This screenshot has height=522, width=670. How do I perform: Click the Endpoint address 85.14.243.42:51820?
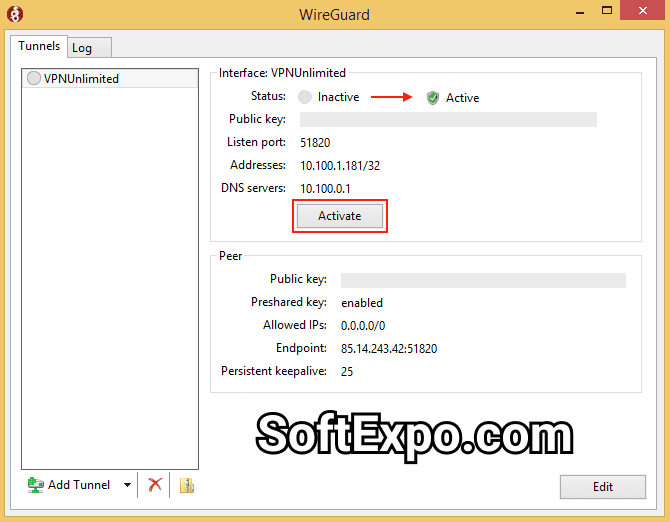point(389,348)
